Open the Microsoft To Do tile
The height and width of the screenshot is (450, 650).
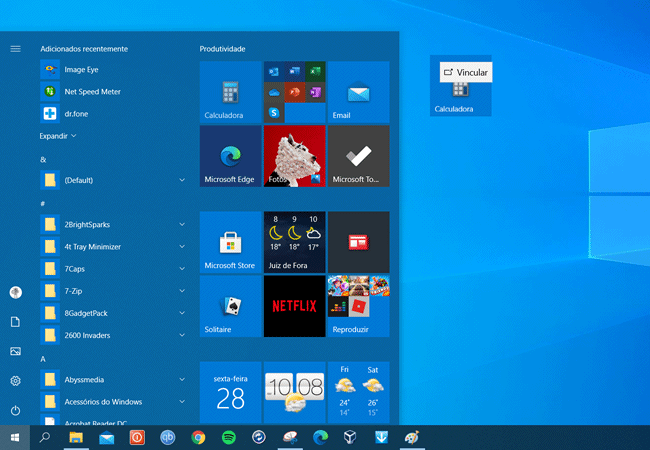358,156
